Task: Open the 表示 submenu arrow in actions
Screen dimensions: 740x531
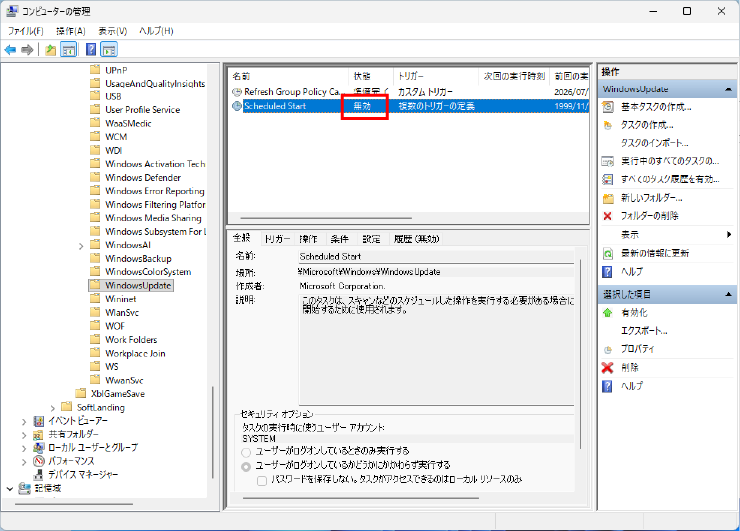Action: (x=729, y=235)
